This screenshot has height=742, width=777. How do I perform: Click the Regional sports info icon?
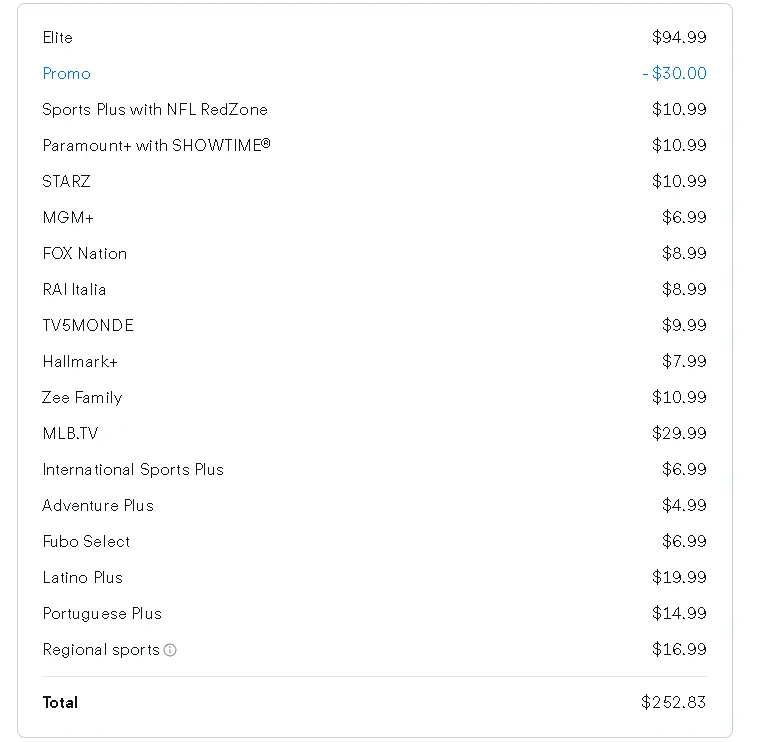pyautogui.click(x=170, y=650)
